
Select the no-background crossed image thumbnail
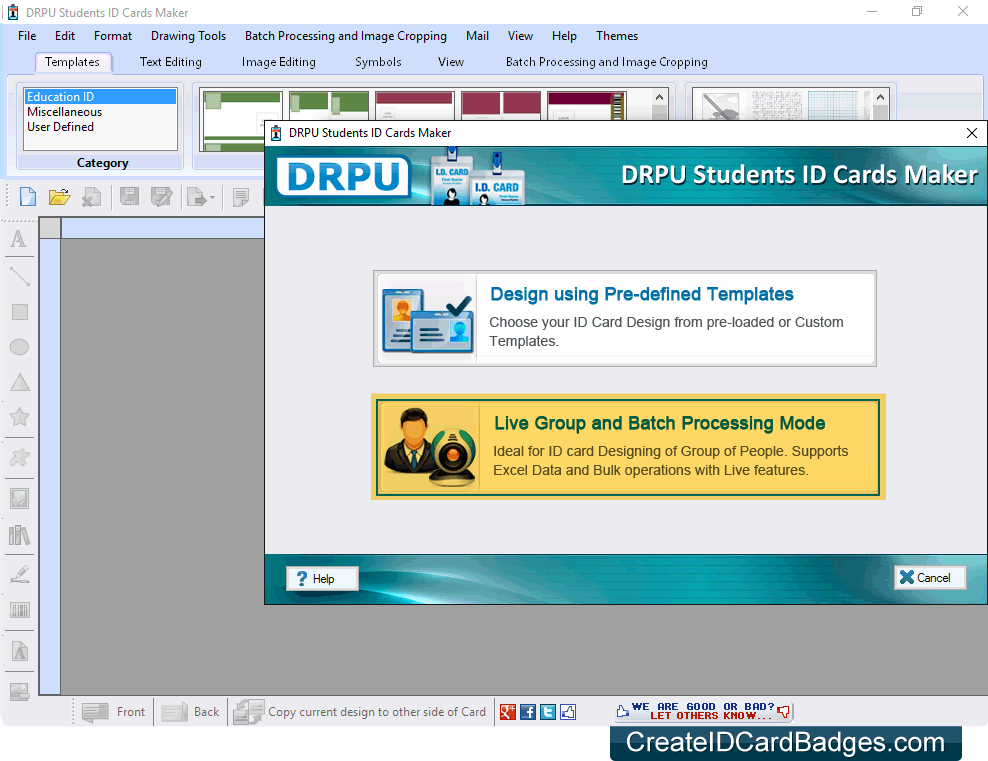point(719,106)
